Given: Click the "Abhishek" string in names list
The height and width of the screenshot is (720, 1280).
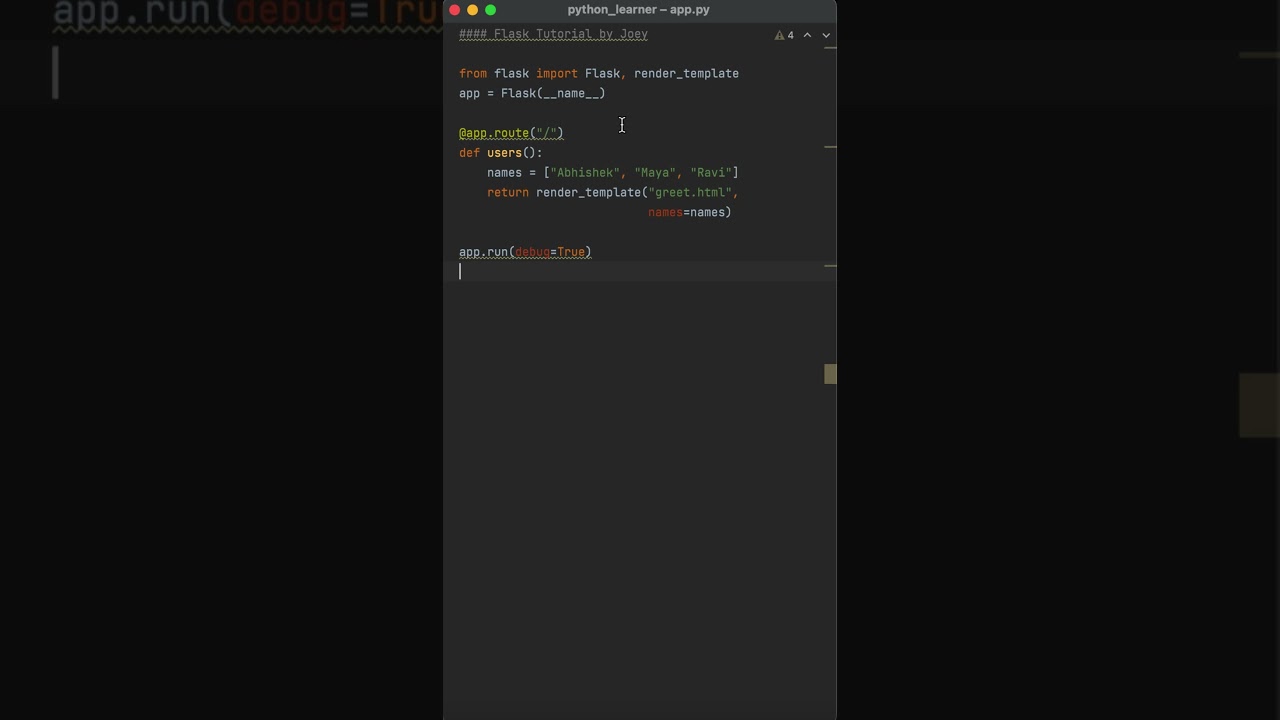Looking at the screenshot, I should coord(585,173).
